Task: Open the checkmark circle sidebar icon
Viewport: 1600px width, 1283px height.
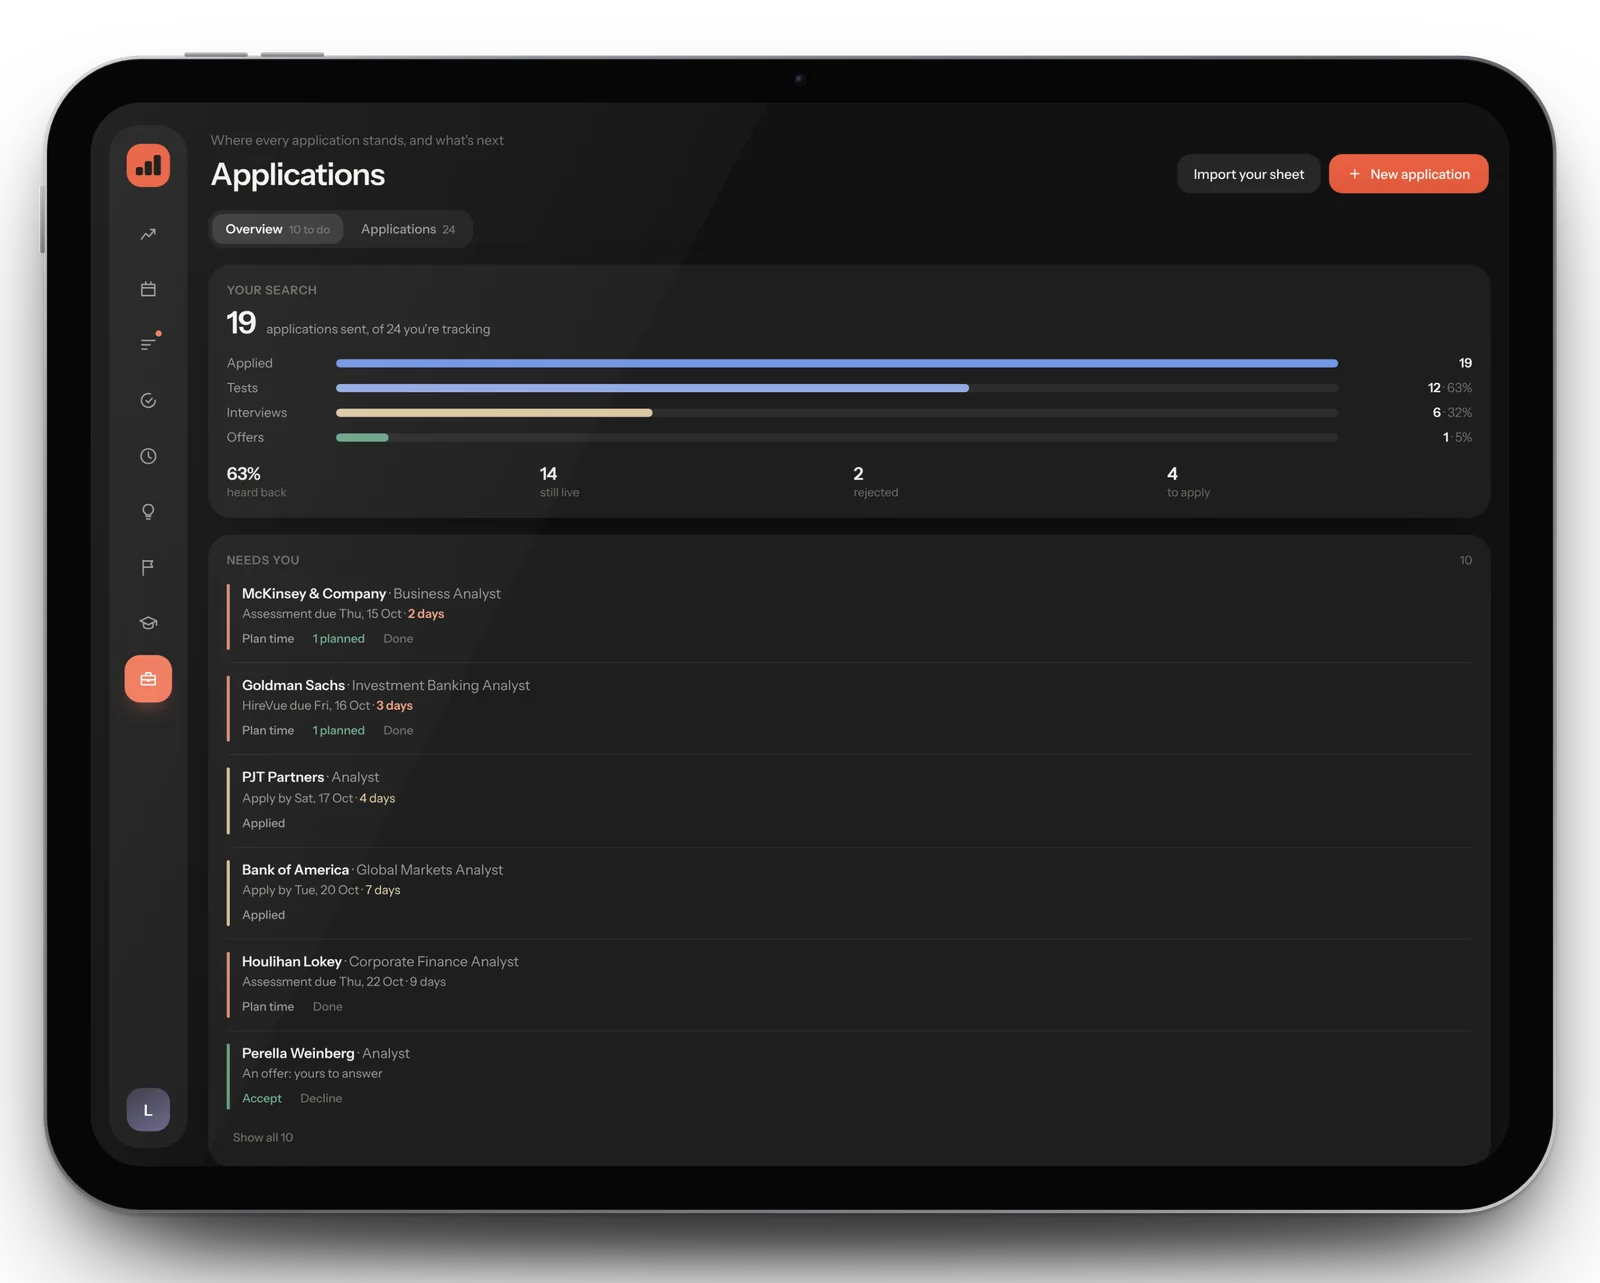Action: tap(148, 400)
